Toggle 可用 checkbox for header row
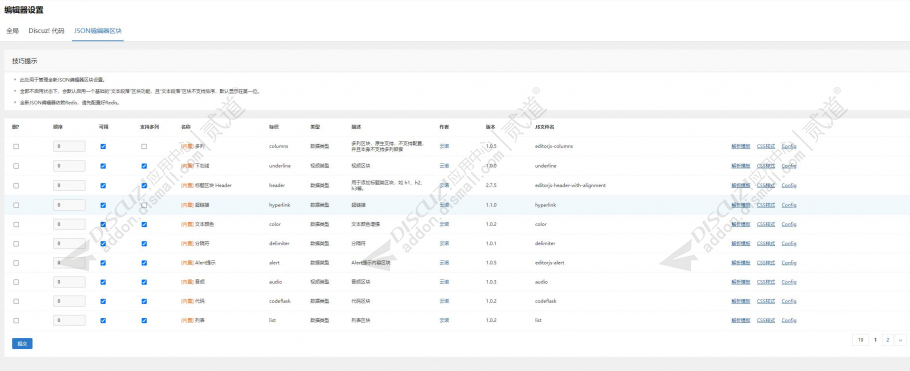910x371 pixels. 103,186
